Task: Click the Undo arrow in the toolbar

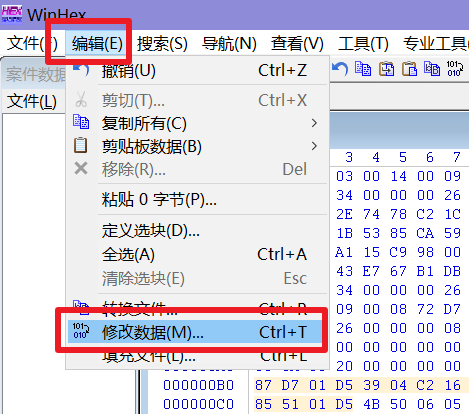Action: click(x=340, y=69)
